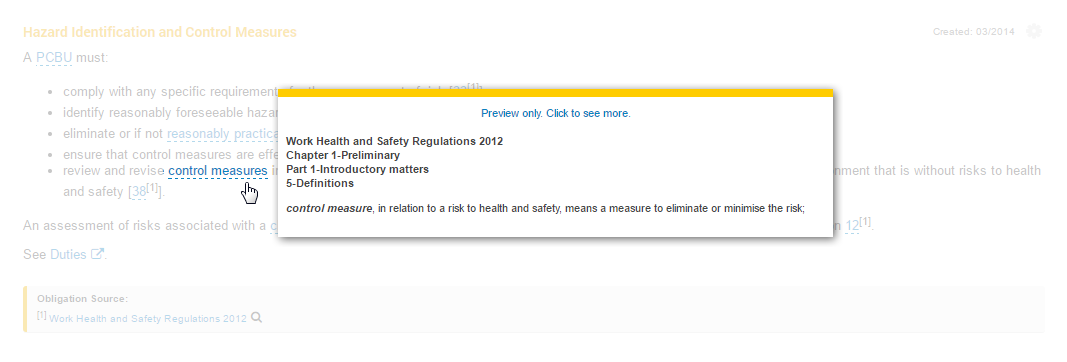Open the settings gear beside Created date
This screenshot has height=362, width=1067.
[x=1034, y=31]
